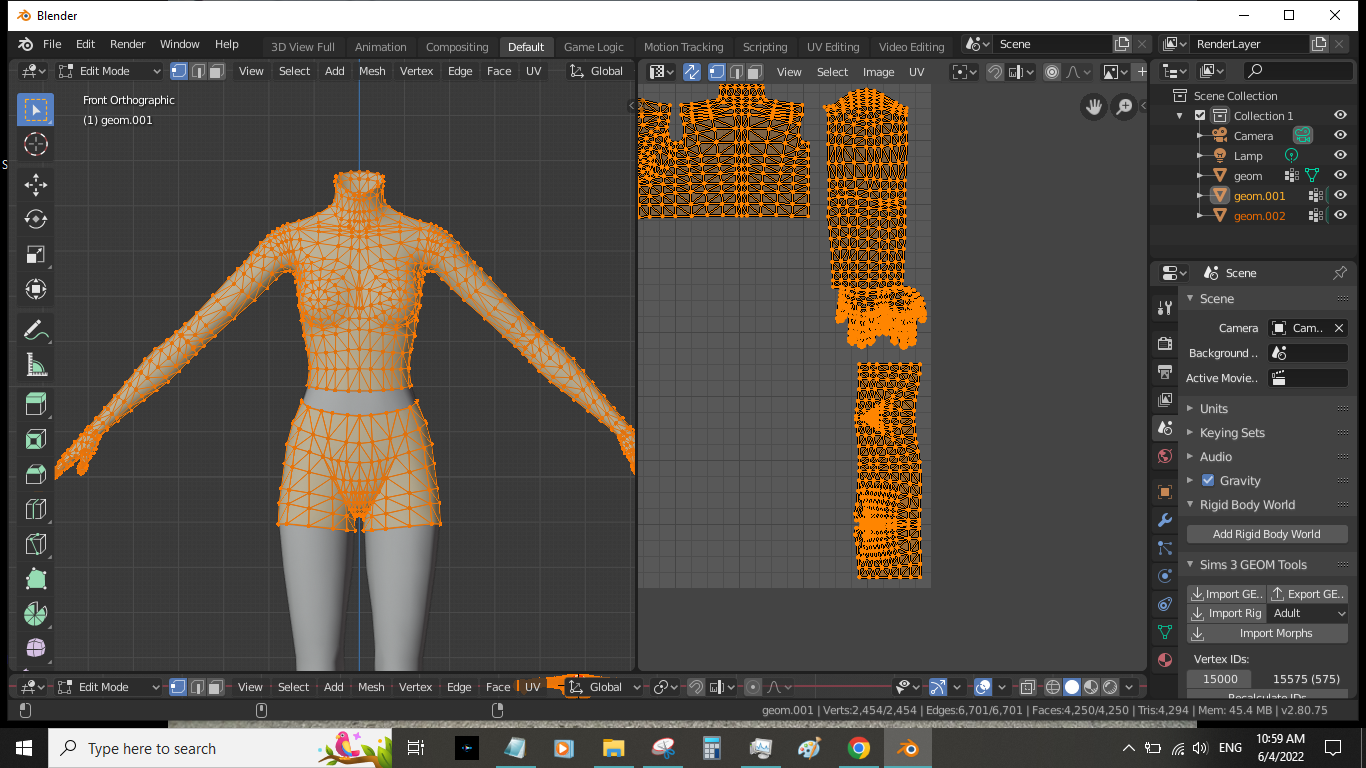Open the Adult age dropdown

[x=1308, y=613]
